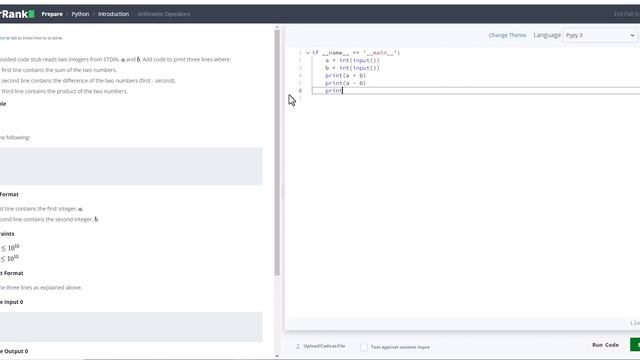
Task: Click Upload Code as File link
Action: pyautogui.click(x=324, y=346)
